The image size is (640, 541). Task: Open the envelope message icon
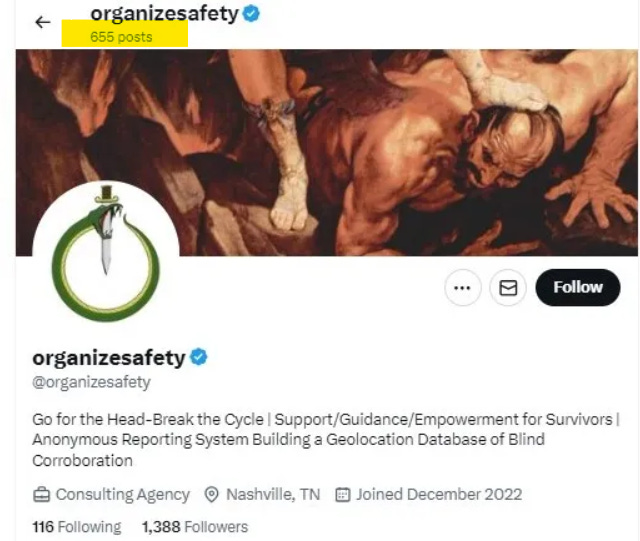[x=508, y=287]
